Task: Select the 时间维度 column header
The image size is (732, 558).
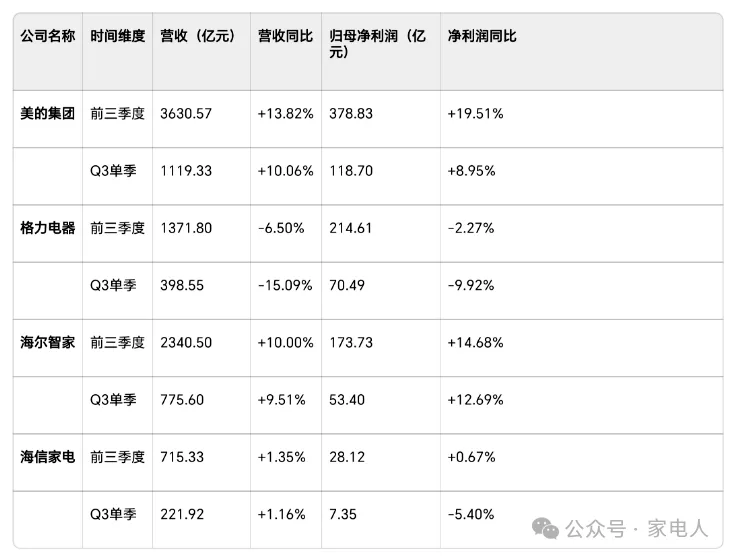Action: coord(117,36)
